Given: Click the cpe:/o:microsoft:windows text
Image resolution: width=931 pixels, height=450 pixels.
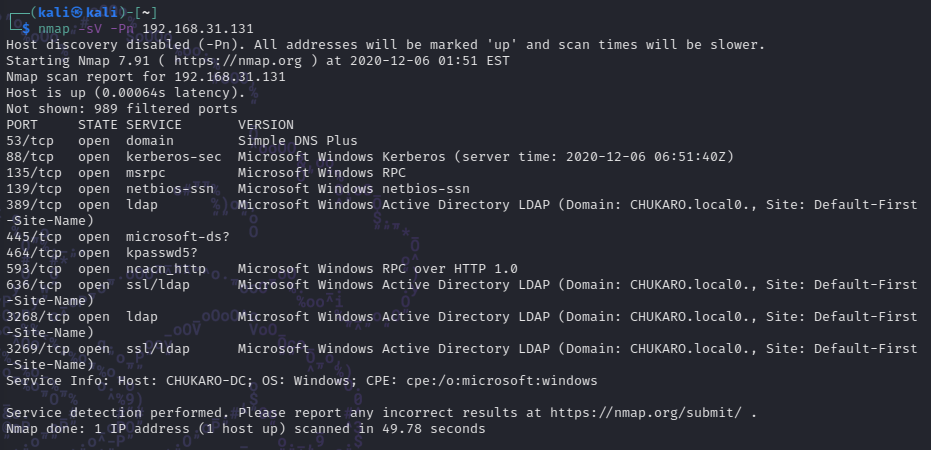Looking at the screenshot, I should point(502,381).
